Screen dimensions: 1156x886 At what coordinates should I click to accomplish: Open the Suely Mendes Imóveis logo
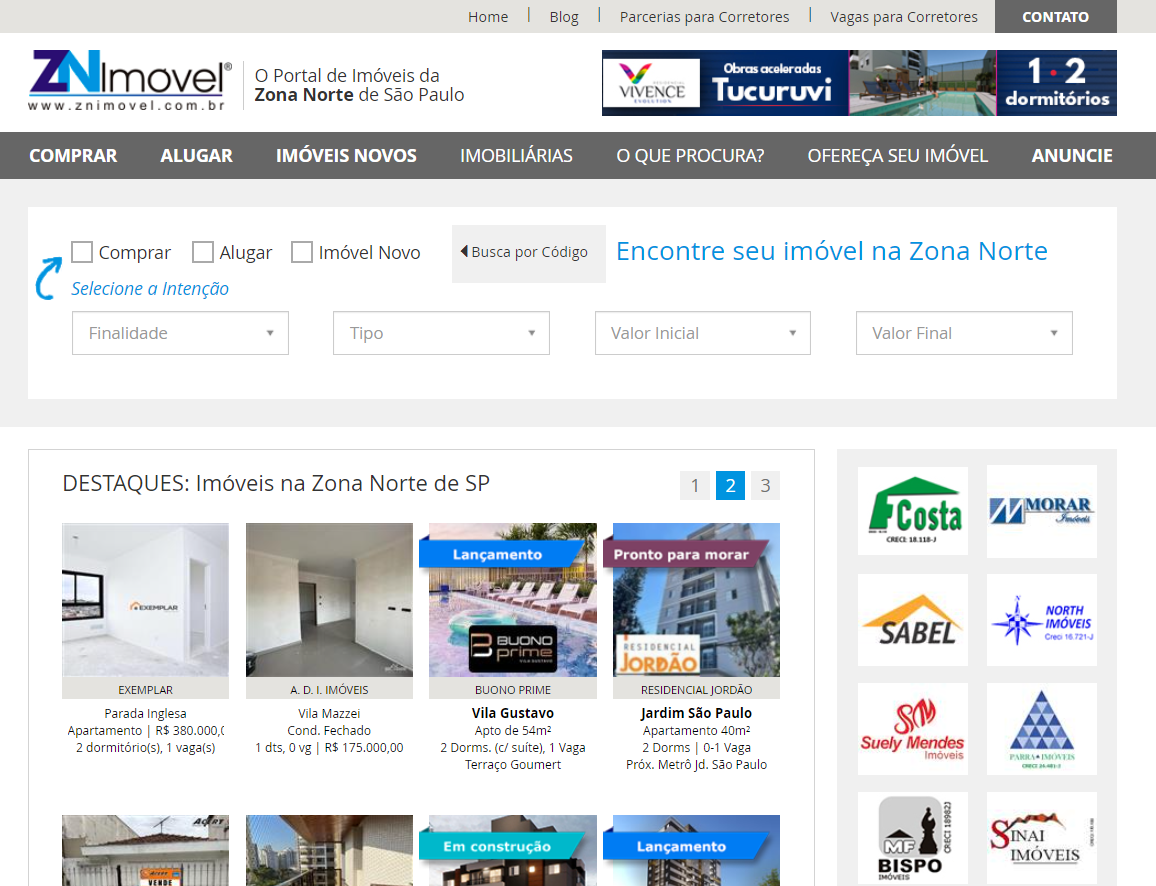click(913, 729)
